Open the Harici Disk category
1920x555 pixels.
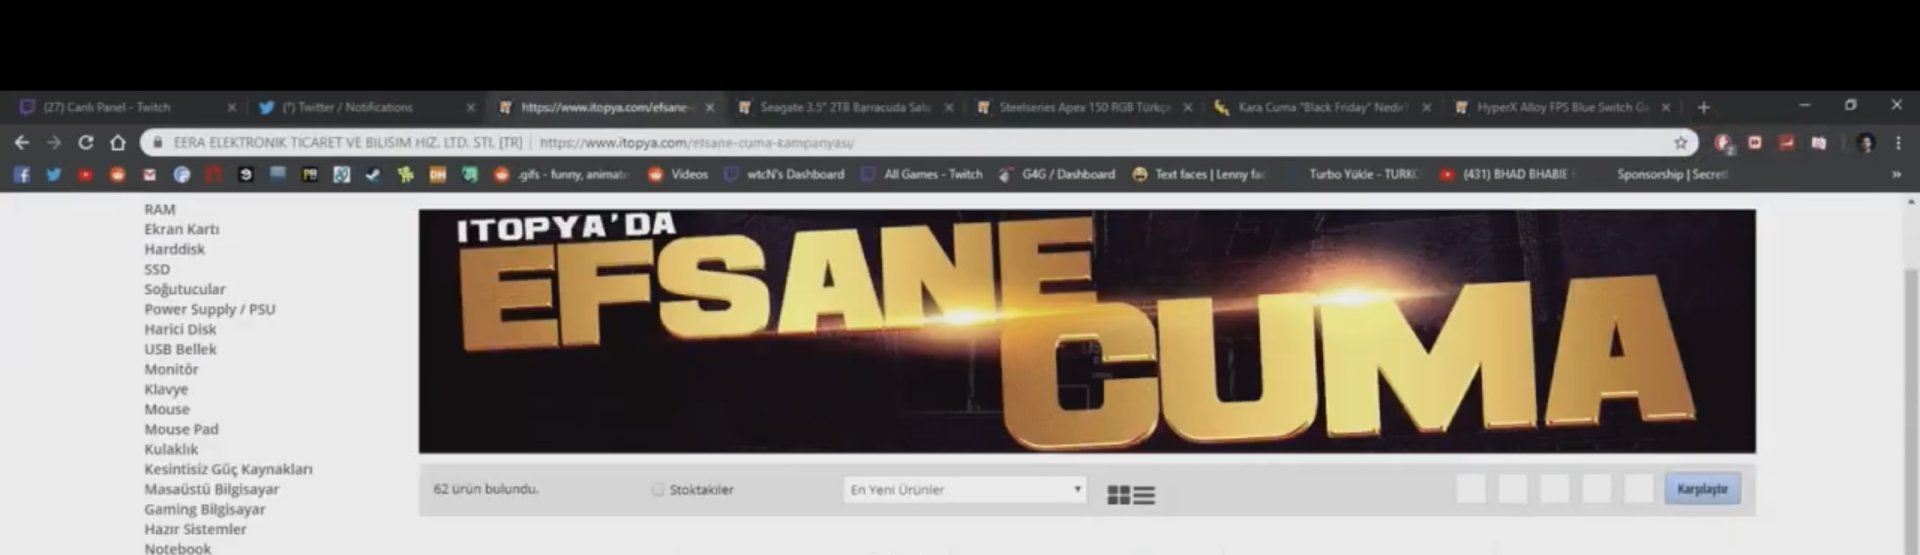[x=180, y=329]
